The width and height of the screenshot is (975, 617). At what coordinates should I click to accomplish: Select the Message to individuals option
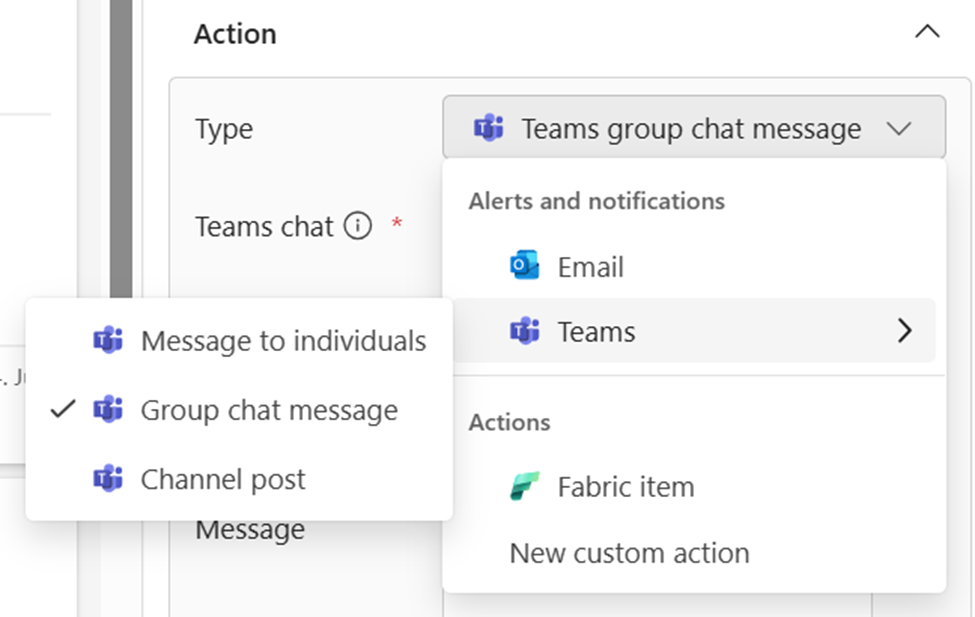(283, 341)
